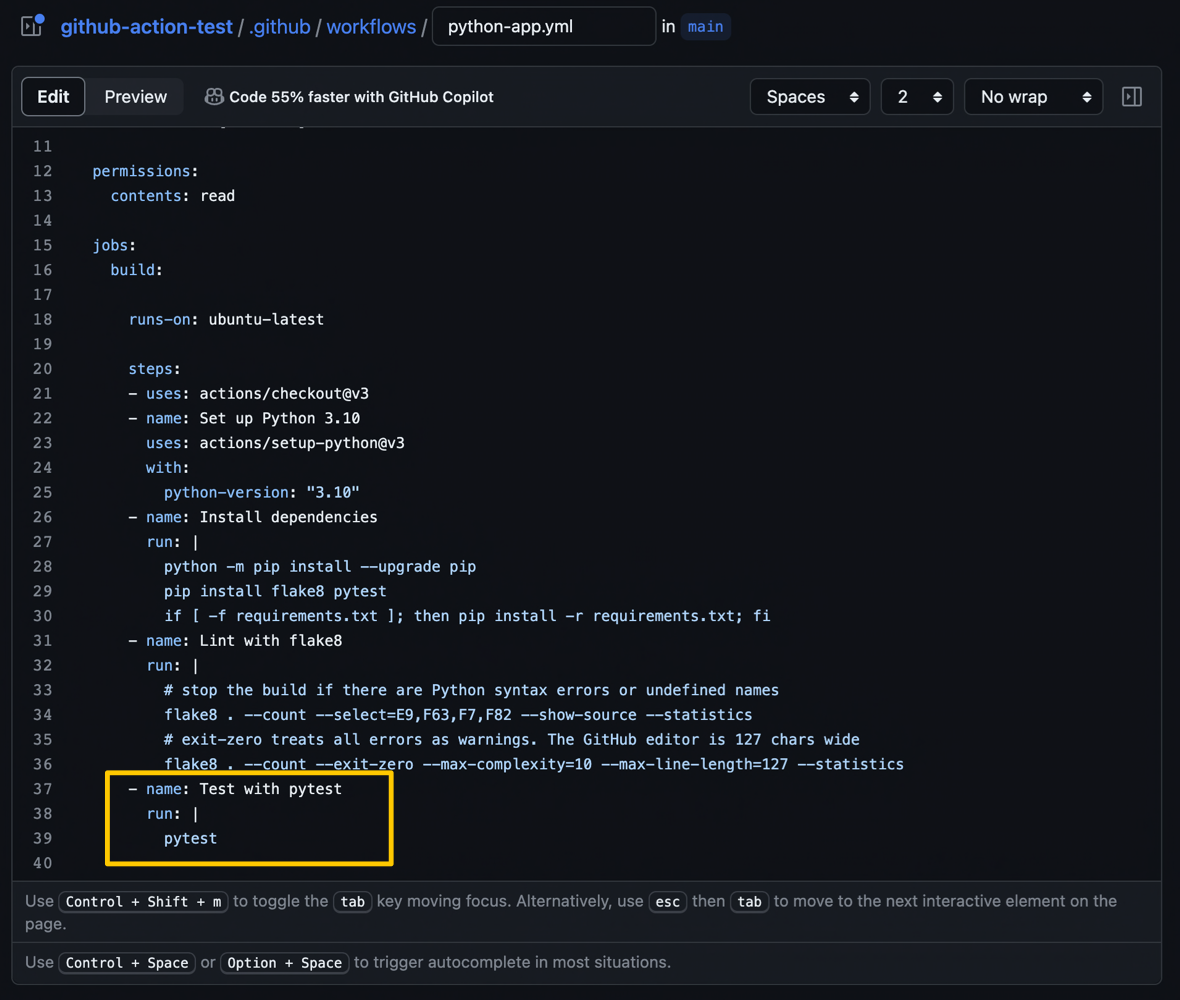Click line number 40 in gutter
The image size is (1180, 1000).
pos(42,863)
